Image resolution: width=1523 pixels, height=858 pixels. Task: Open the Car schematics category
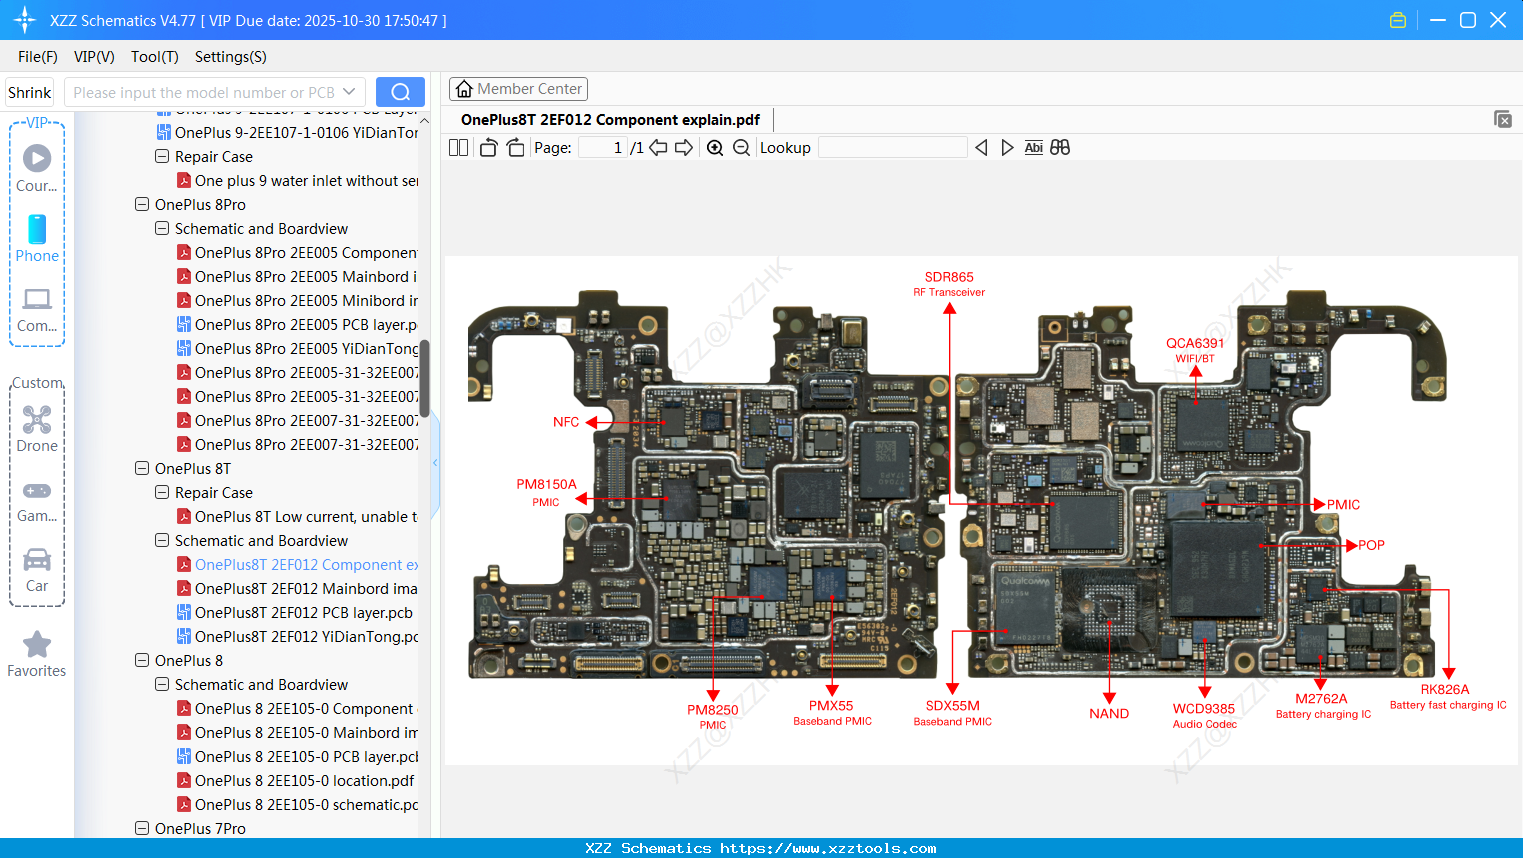[37, 568]
